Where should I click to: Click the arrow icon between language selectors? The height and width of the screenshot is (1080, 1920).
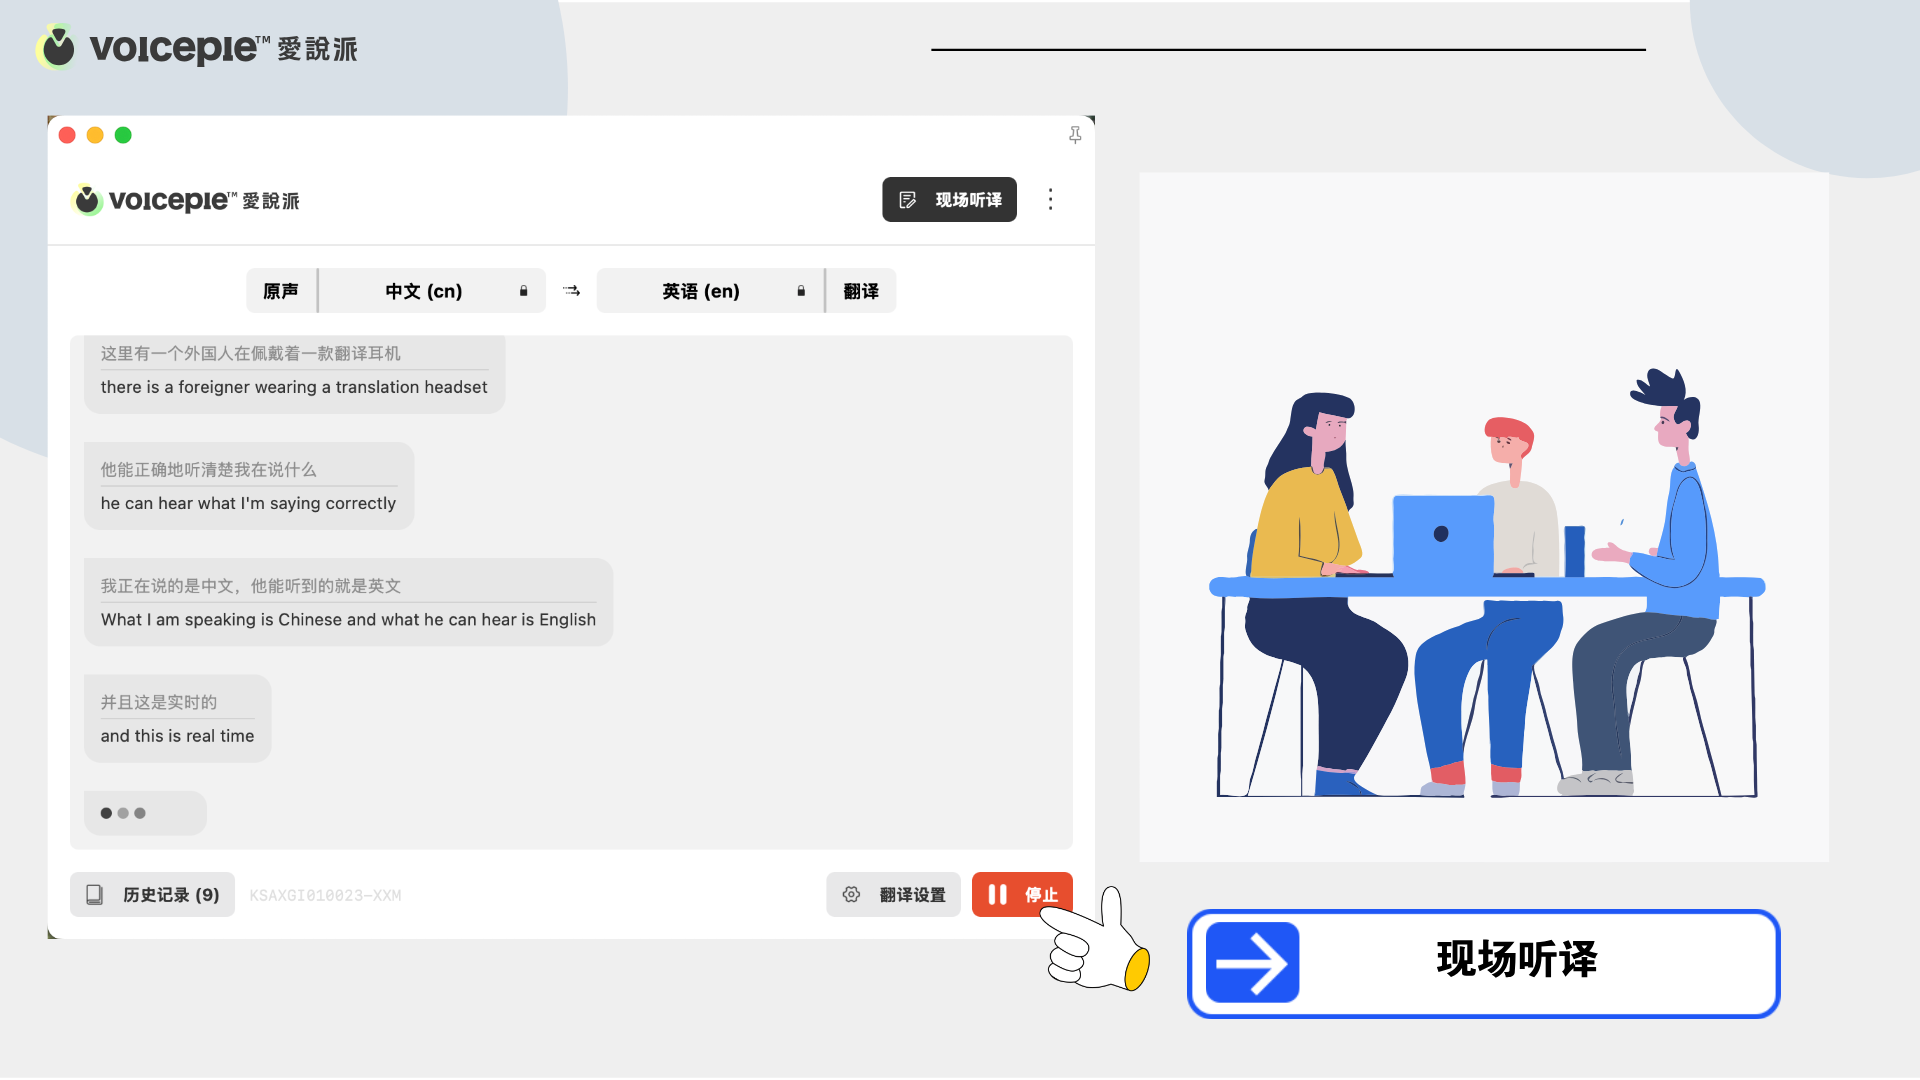571,290
